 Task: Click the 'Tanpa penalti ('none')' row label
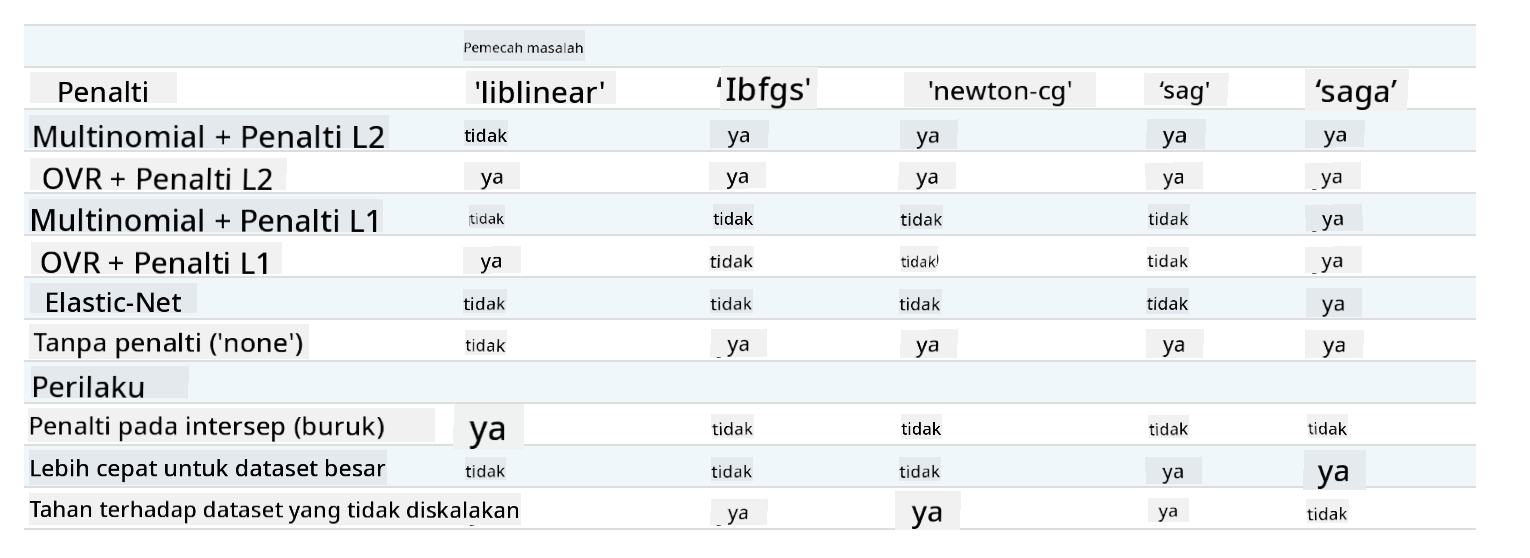pyautogui.click(x=169, y=344)
